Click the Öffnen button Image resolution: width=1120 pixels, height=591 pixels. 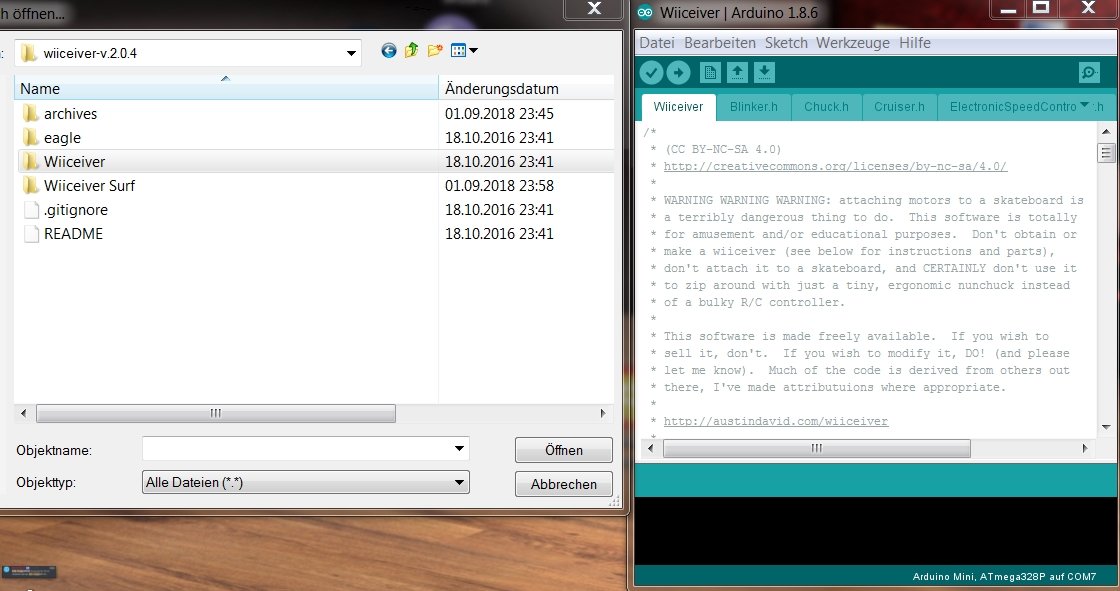[564, 450]
